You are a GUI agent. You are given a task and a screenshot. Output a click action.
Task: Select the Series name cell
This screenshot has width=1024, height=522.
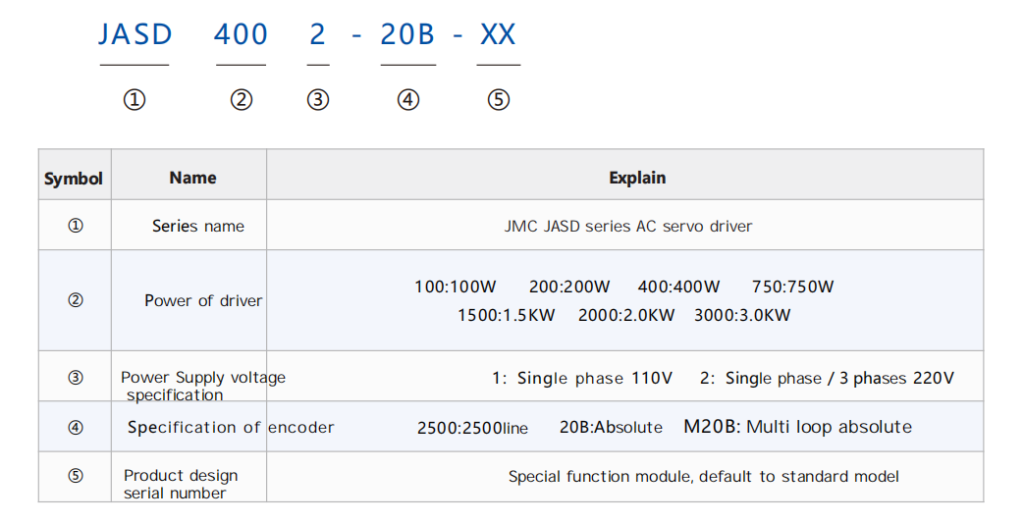(198, 226)
